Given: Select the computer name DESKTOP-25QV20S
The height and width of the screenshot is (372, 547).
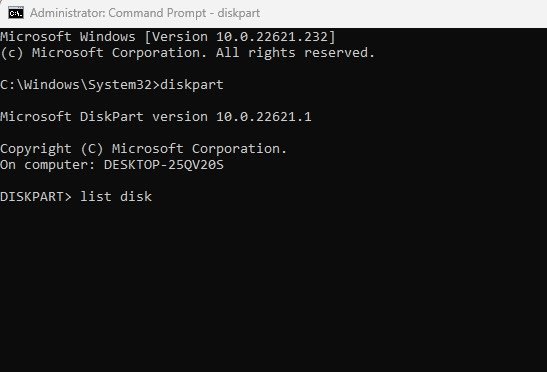Looking at the screenshot, I should tap(164, 165).
